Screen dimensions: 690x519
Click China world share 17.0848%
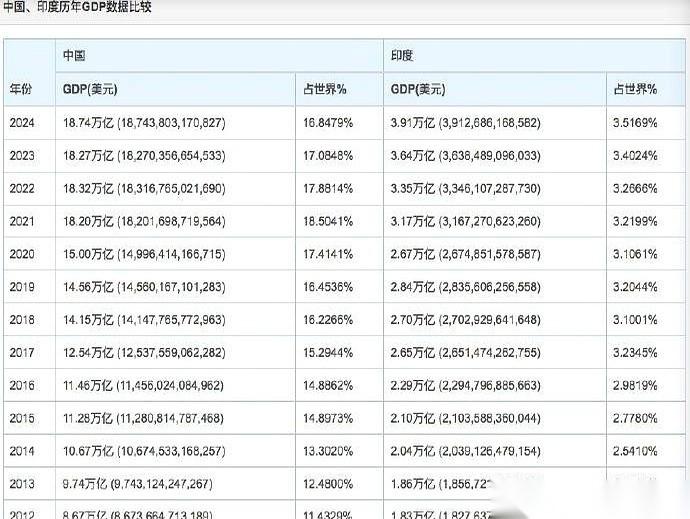(x=328, y=155)
